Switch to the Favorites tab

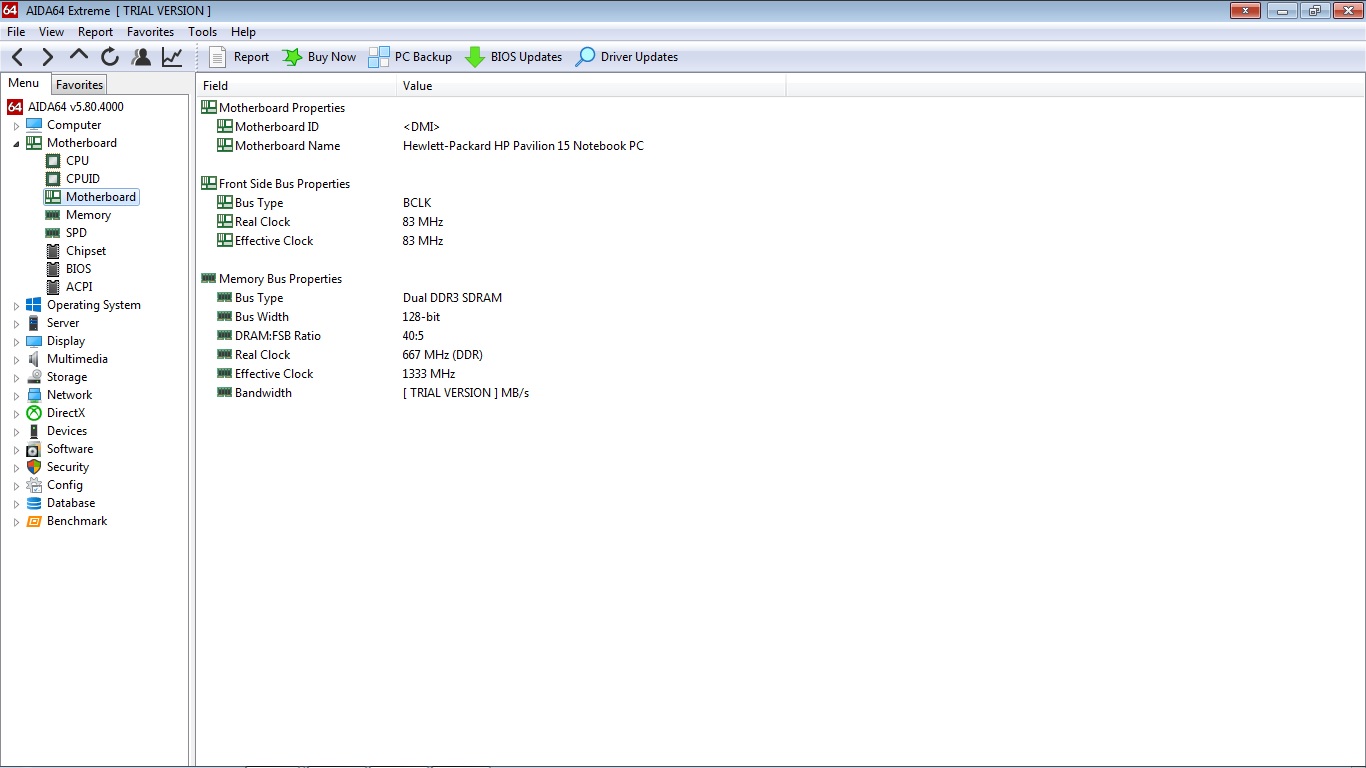point(79,85)
